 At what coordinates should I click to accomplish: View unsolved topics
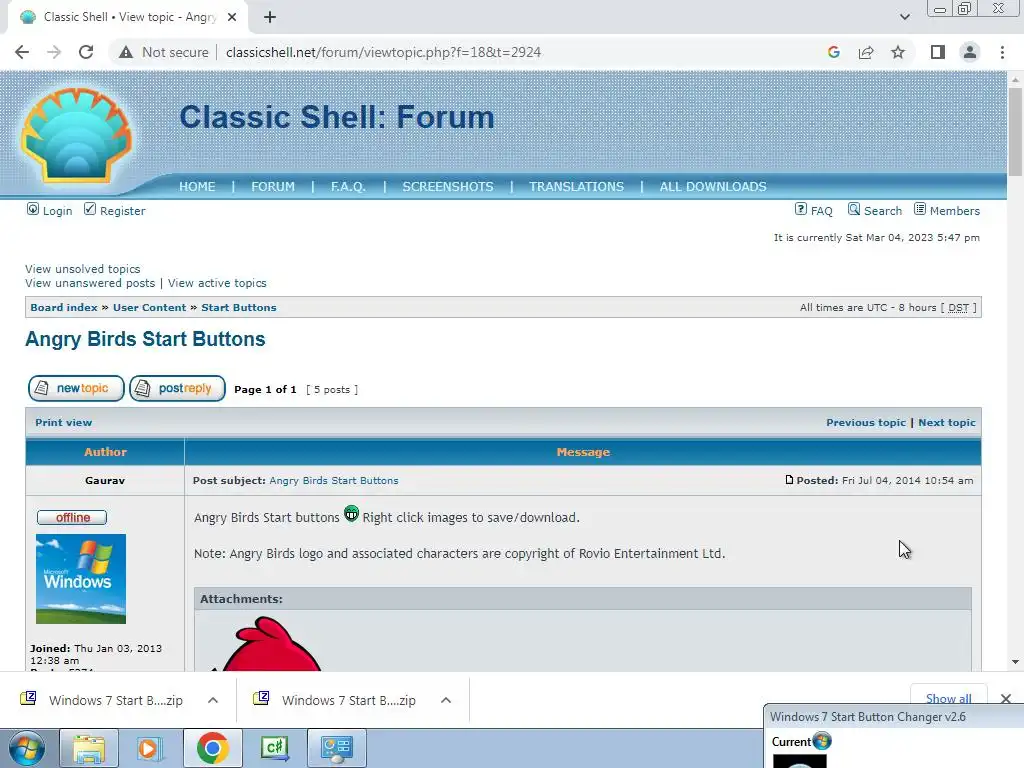(x=83, y=269)
